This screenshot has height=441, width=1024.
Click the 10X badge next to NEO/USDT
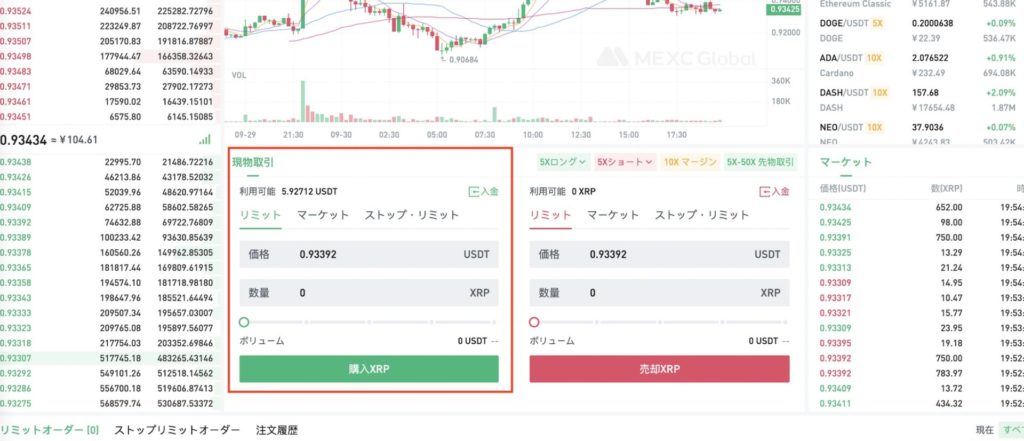(x=873, y=128)
